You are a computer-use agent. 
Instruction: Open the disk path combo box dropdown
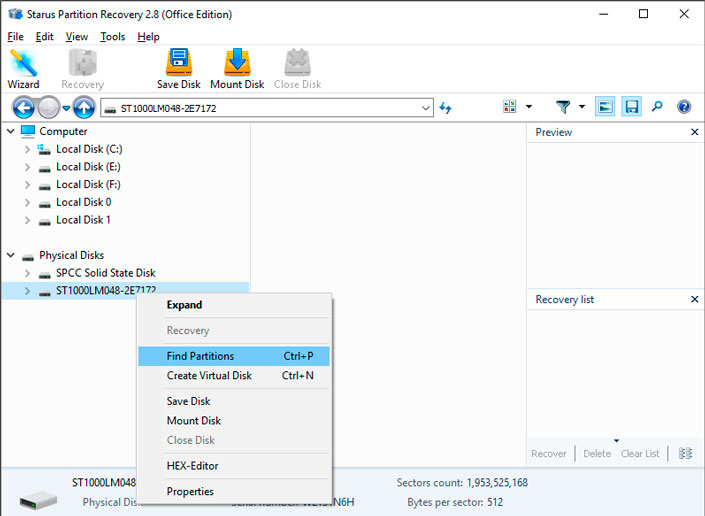tap(425, 108)
